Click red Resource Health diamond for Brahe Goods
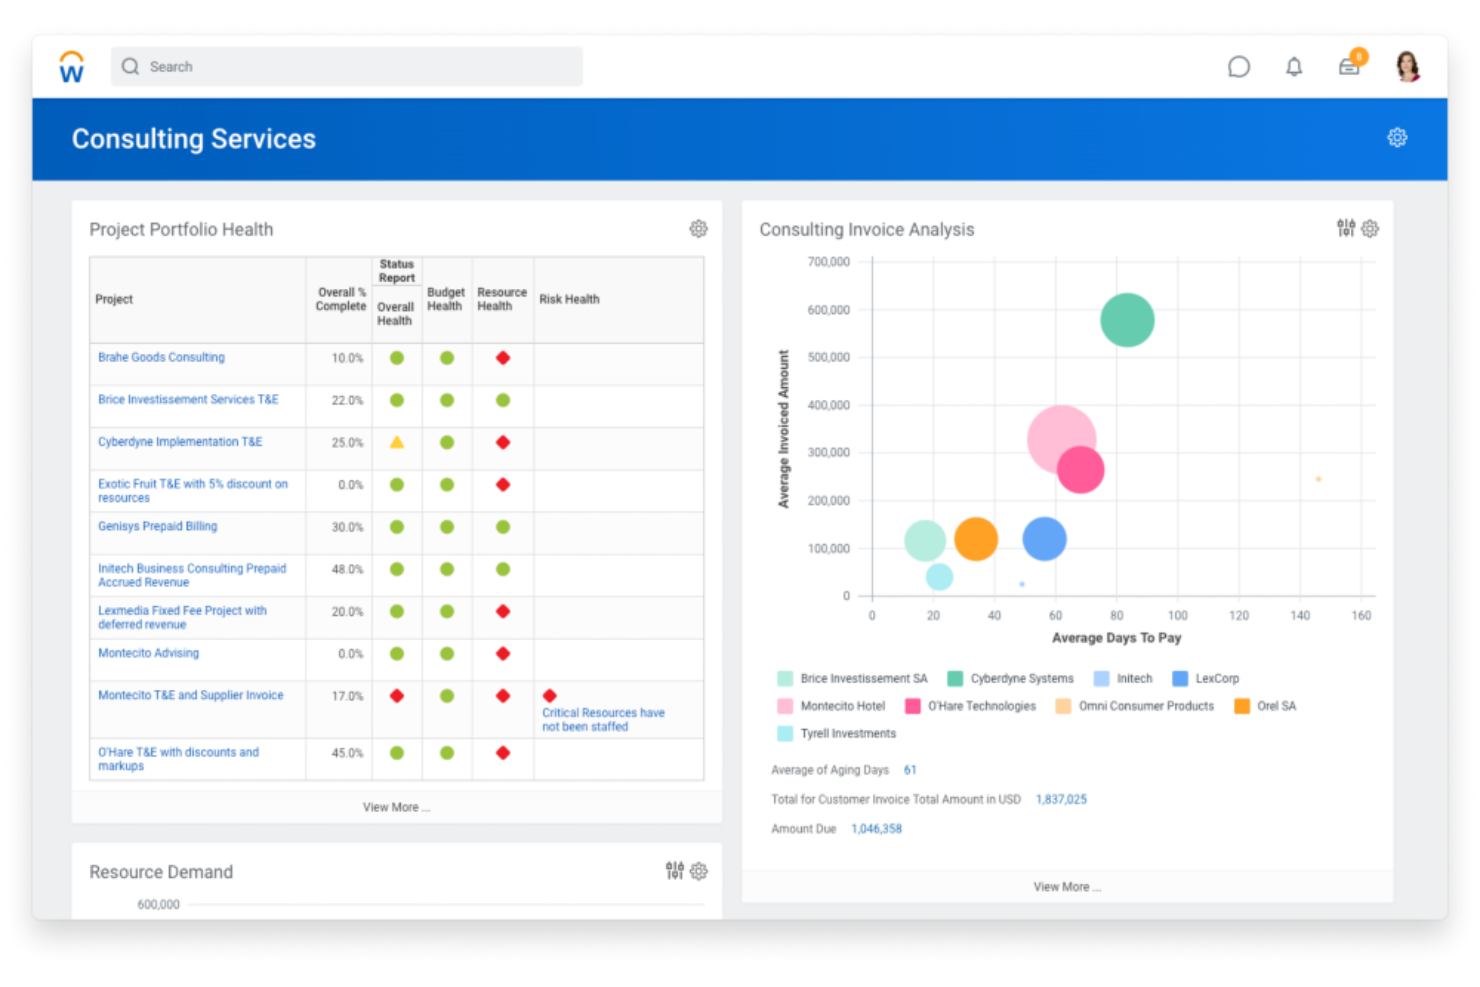Viewport: 1480px width, 987px height. pyautogui.click(x=503, y=357)
